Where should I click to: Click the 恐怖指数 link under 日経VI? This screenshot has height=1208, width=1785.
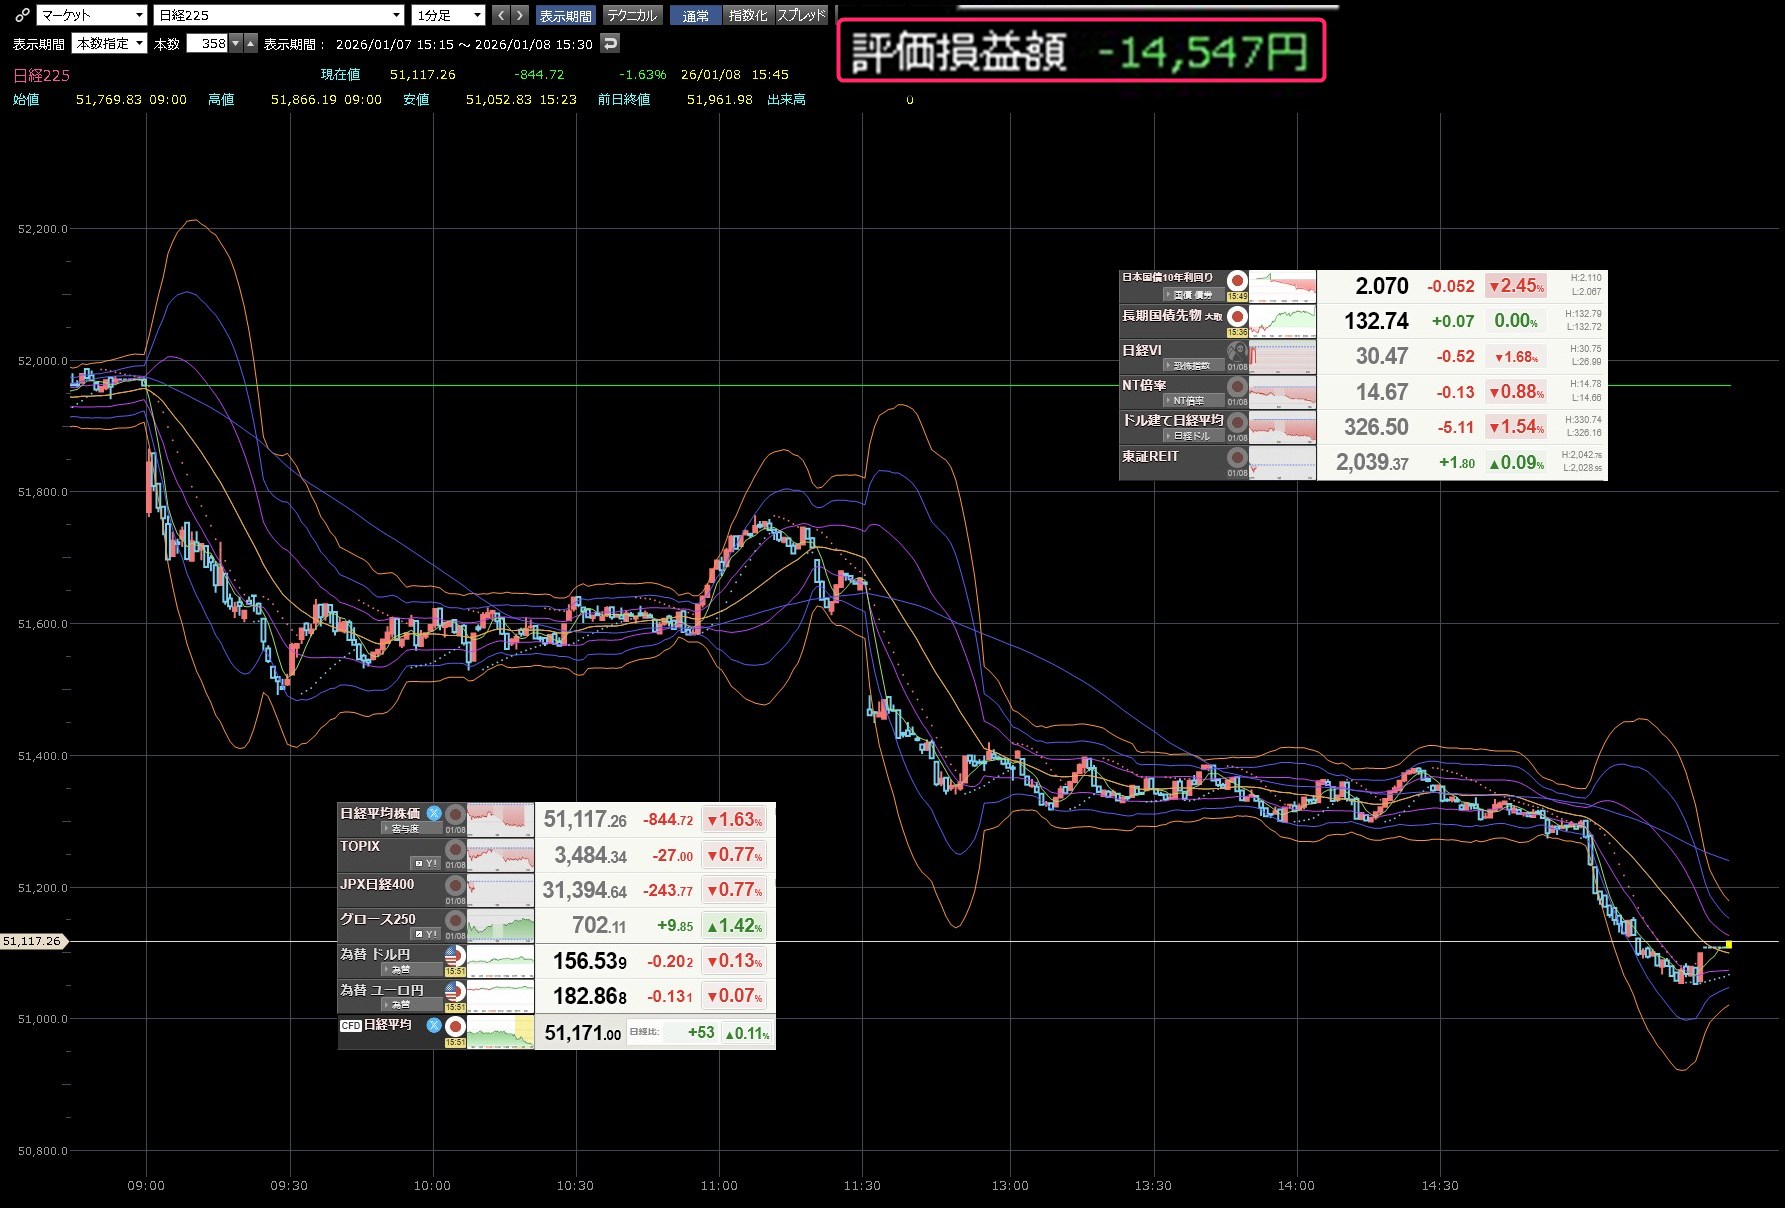(x=1191, y=366)
